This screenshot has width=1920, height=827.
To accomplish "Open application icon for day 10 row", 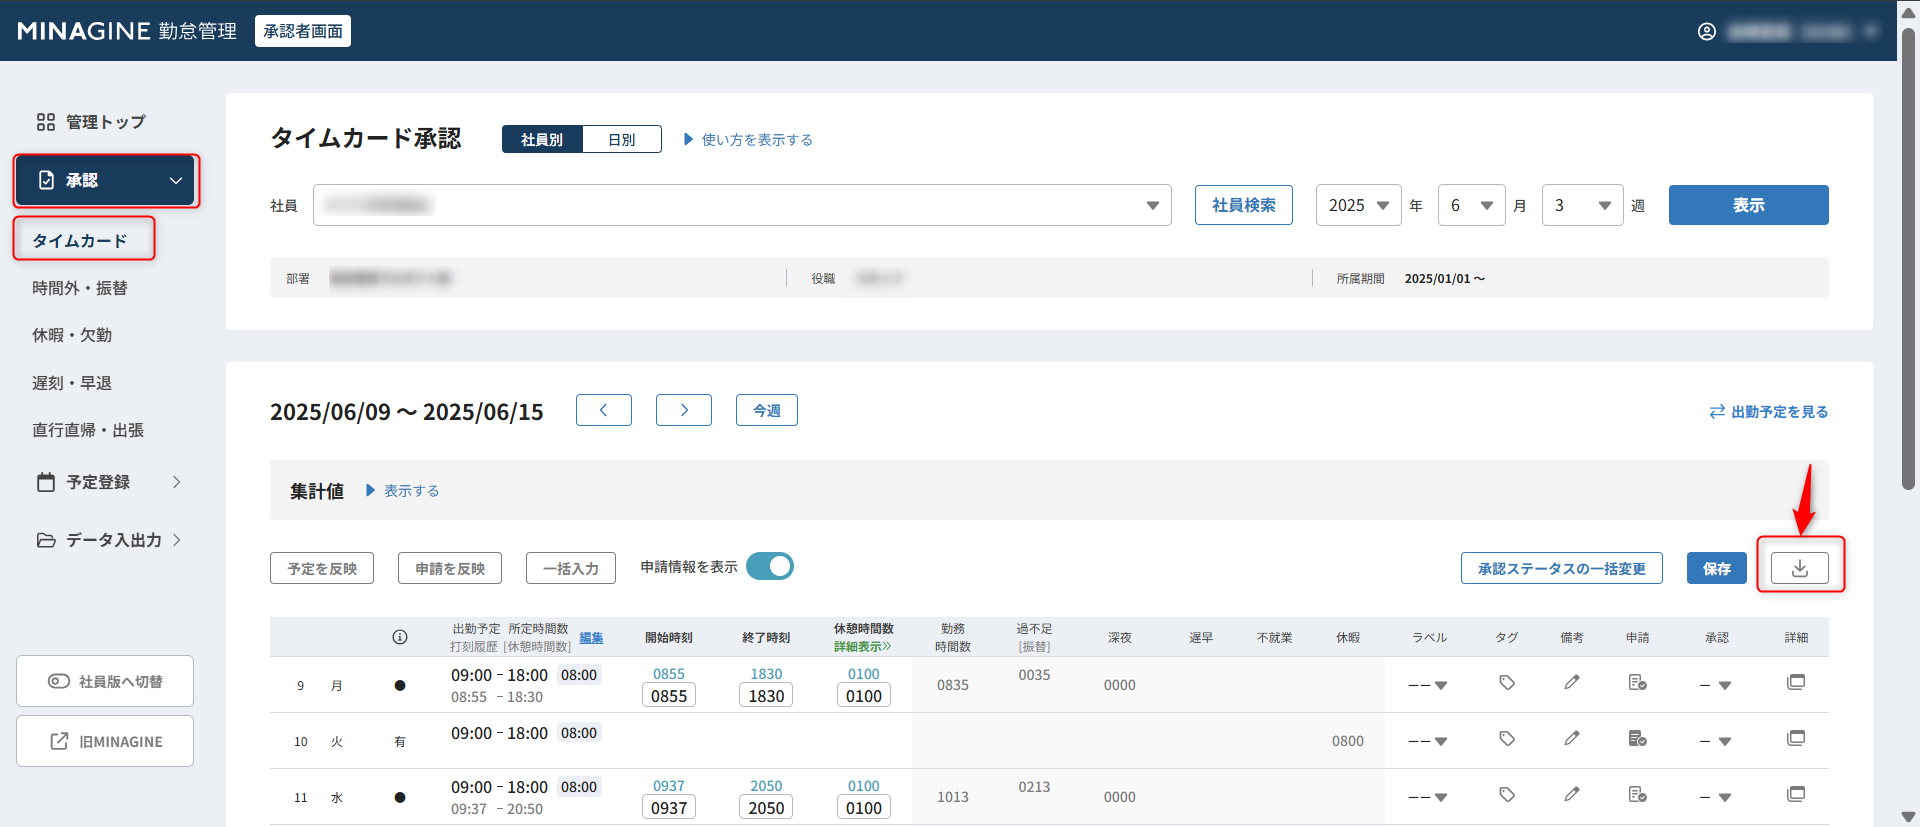I will 1637,739.
